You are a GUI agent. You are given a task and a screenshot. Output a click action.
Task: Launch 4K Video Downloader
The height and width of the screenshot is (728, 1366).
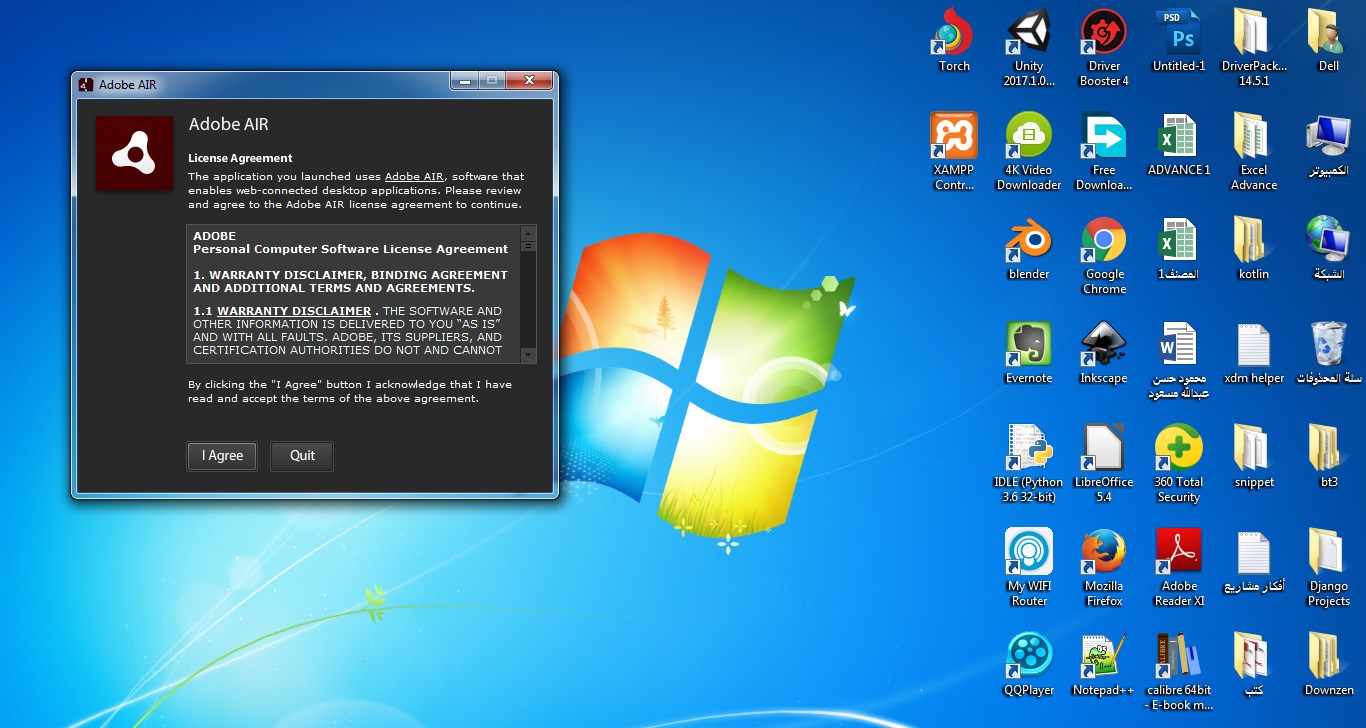pos(1028,135)
